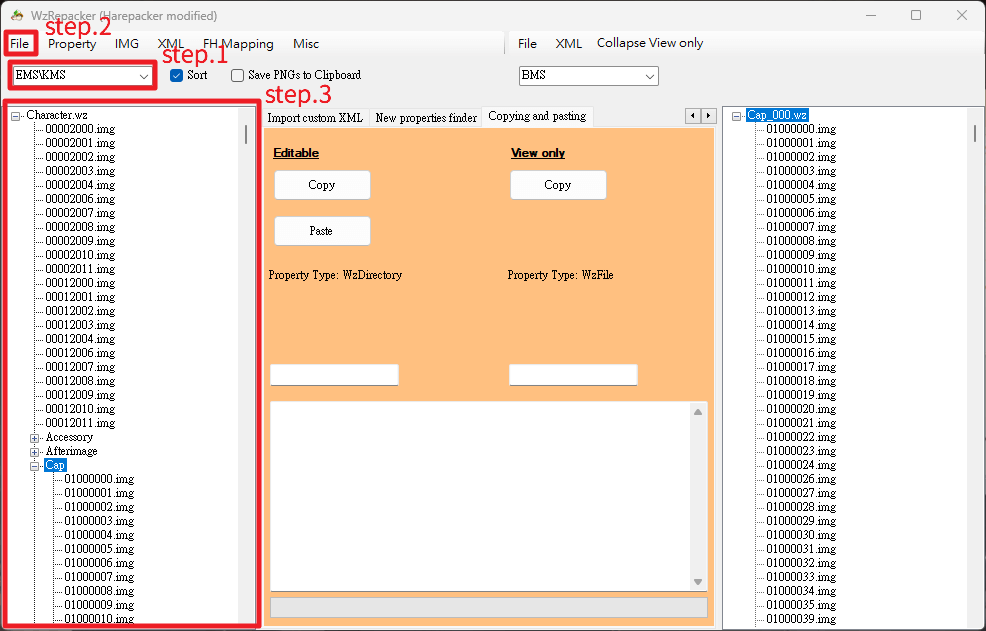986x631 pixels.
Task: Click the left tree scrollbar thumb
Action: pyautogui.click(x=246, y=134)
